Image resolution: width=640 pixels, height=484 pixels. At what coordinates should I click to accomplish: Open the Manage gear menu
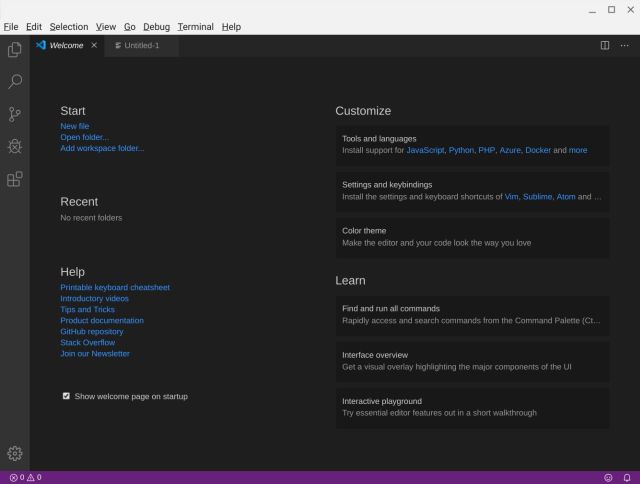[15, 453]
